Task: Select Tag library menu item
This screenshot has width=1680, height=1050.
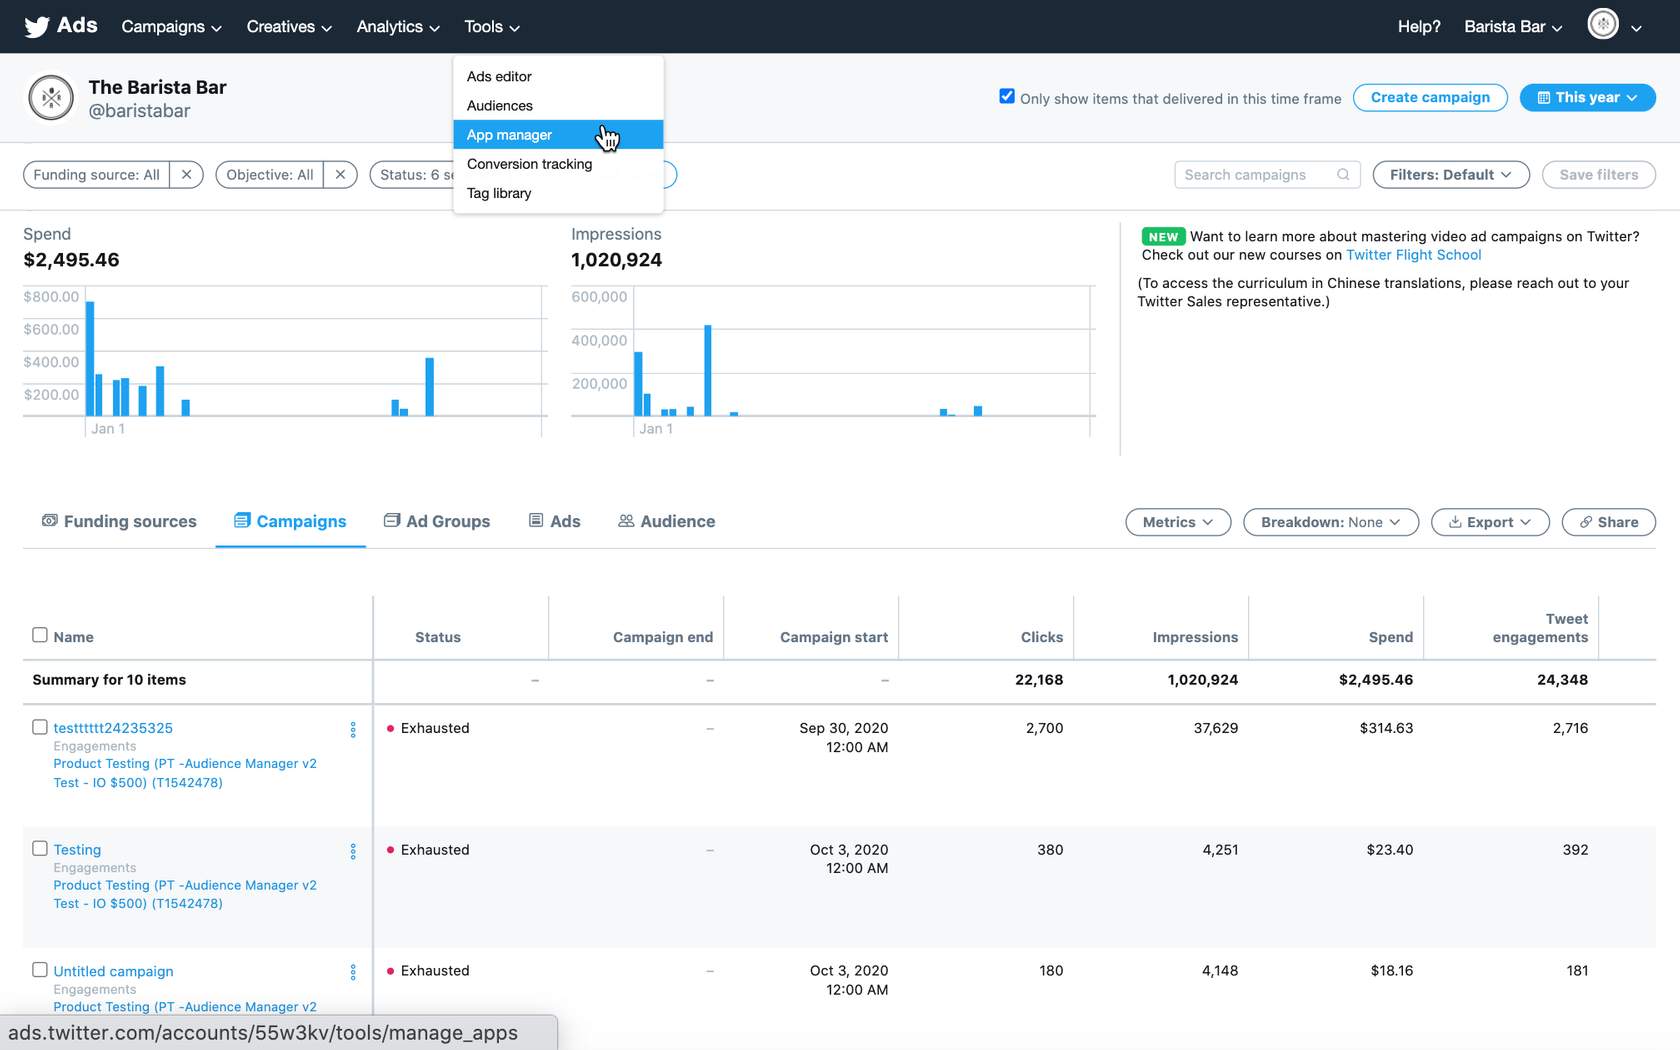Action: pos(558,193)
